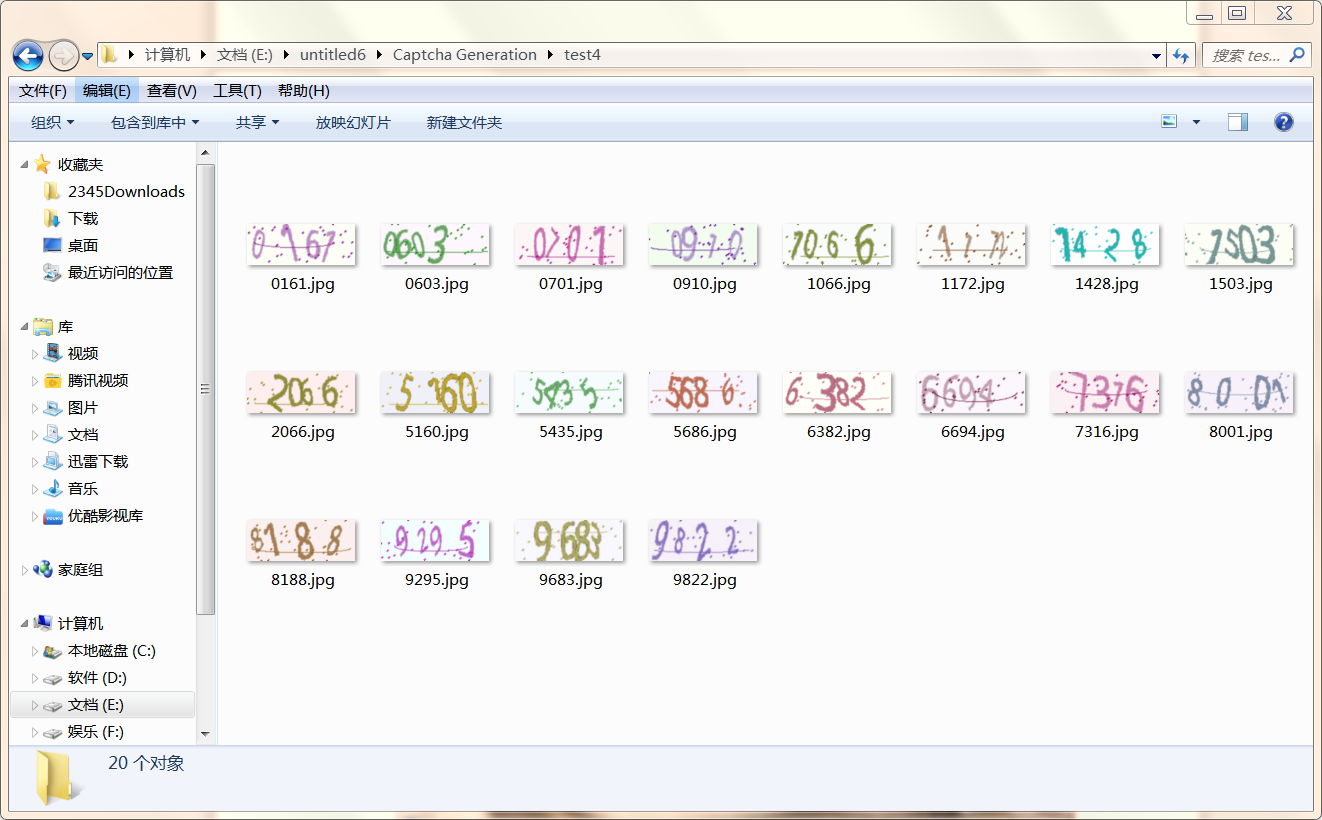1322x820 pixels.
Task: Toggle the preview pane icon
Action: 1238,122
